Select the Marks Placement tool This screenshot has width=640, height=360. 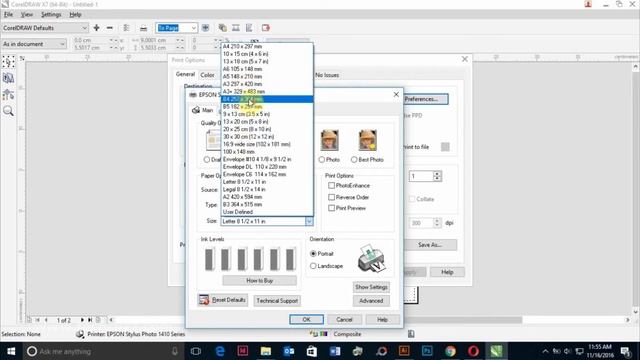tap(8, 95)
